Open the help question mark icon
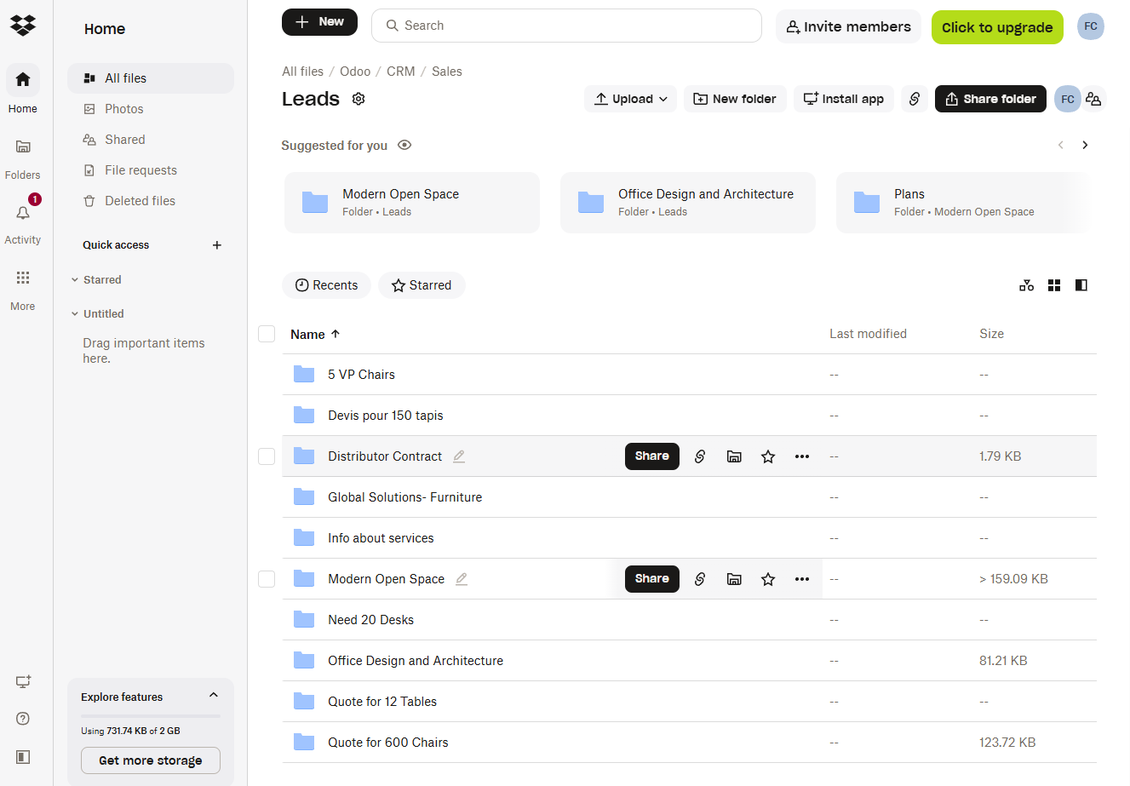 [23, 718]
